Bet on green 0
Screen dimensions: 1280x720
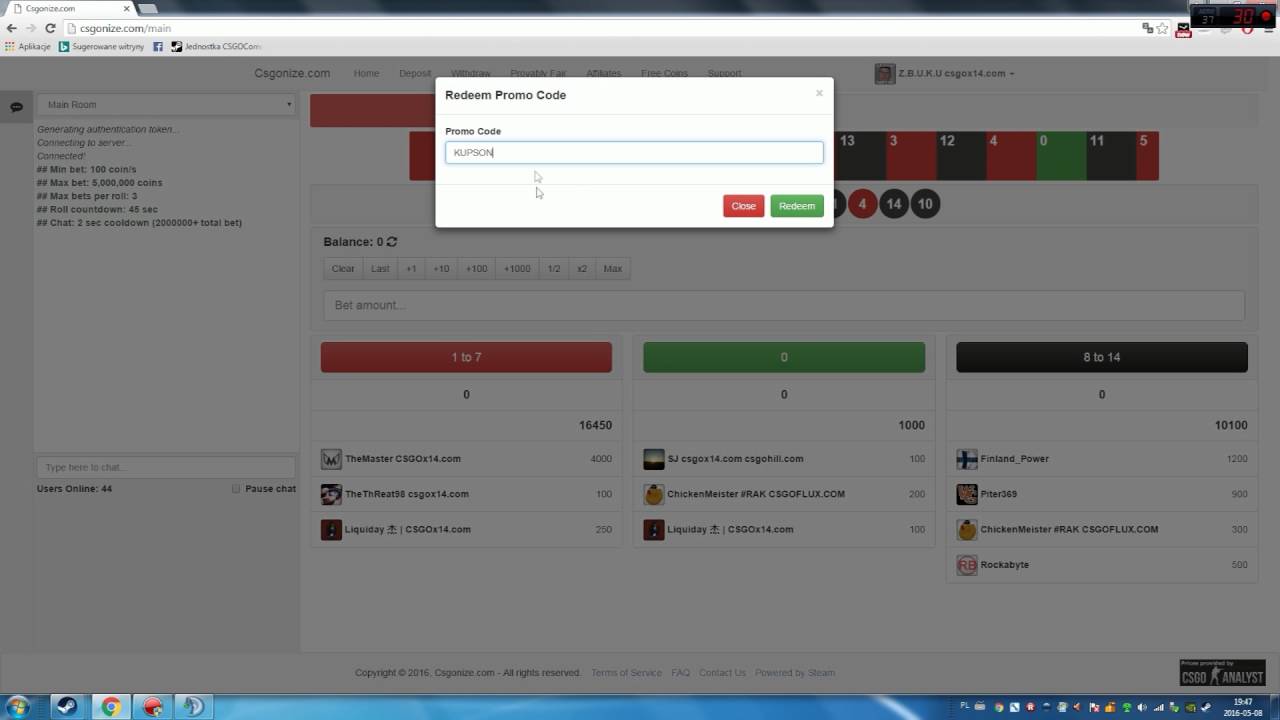click(784, 357)
